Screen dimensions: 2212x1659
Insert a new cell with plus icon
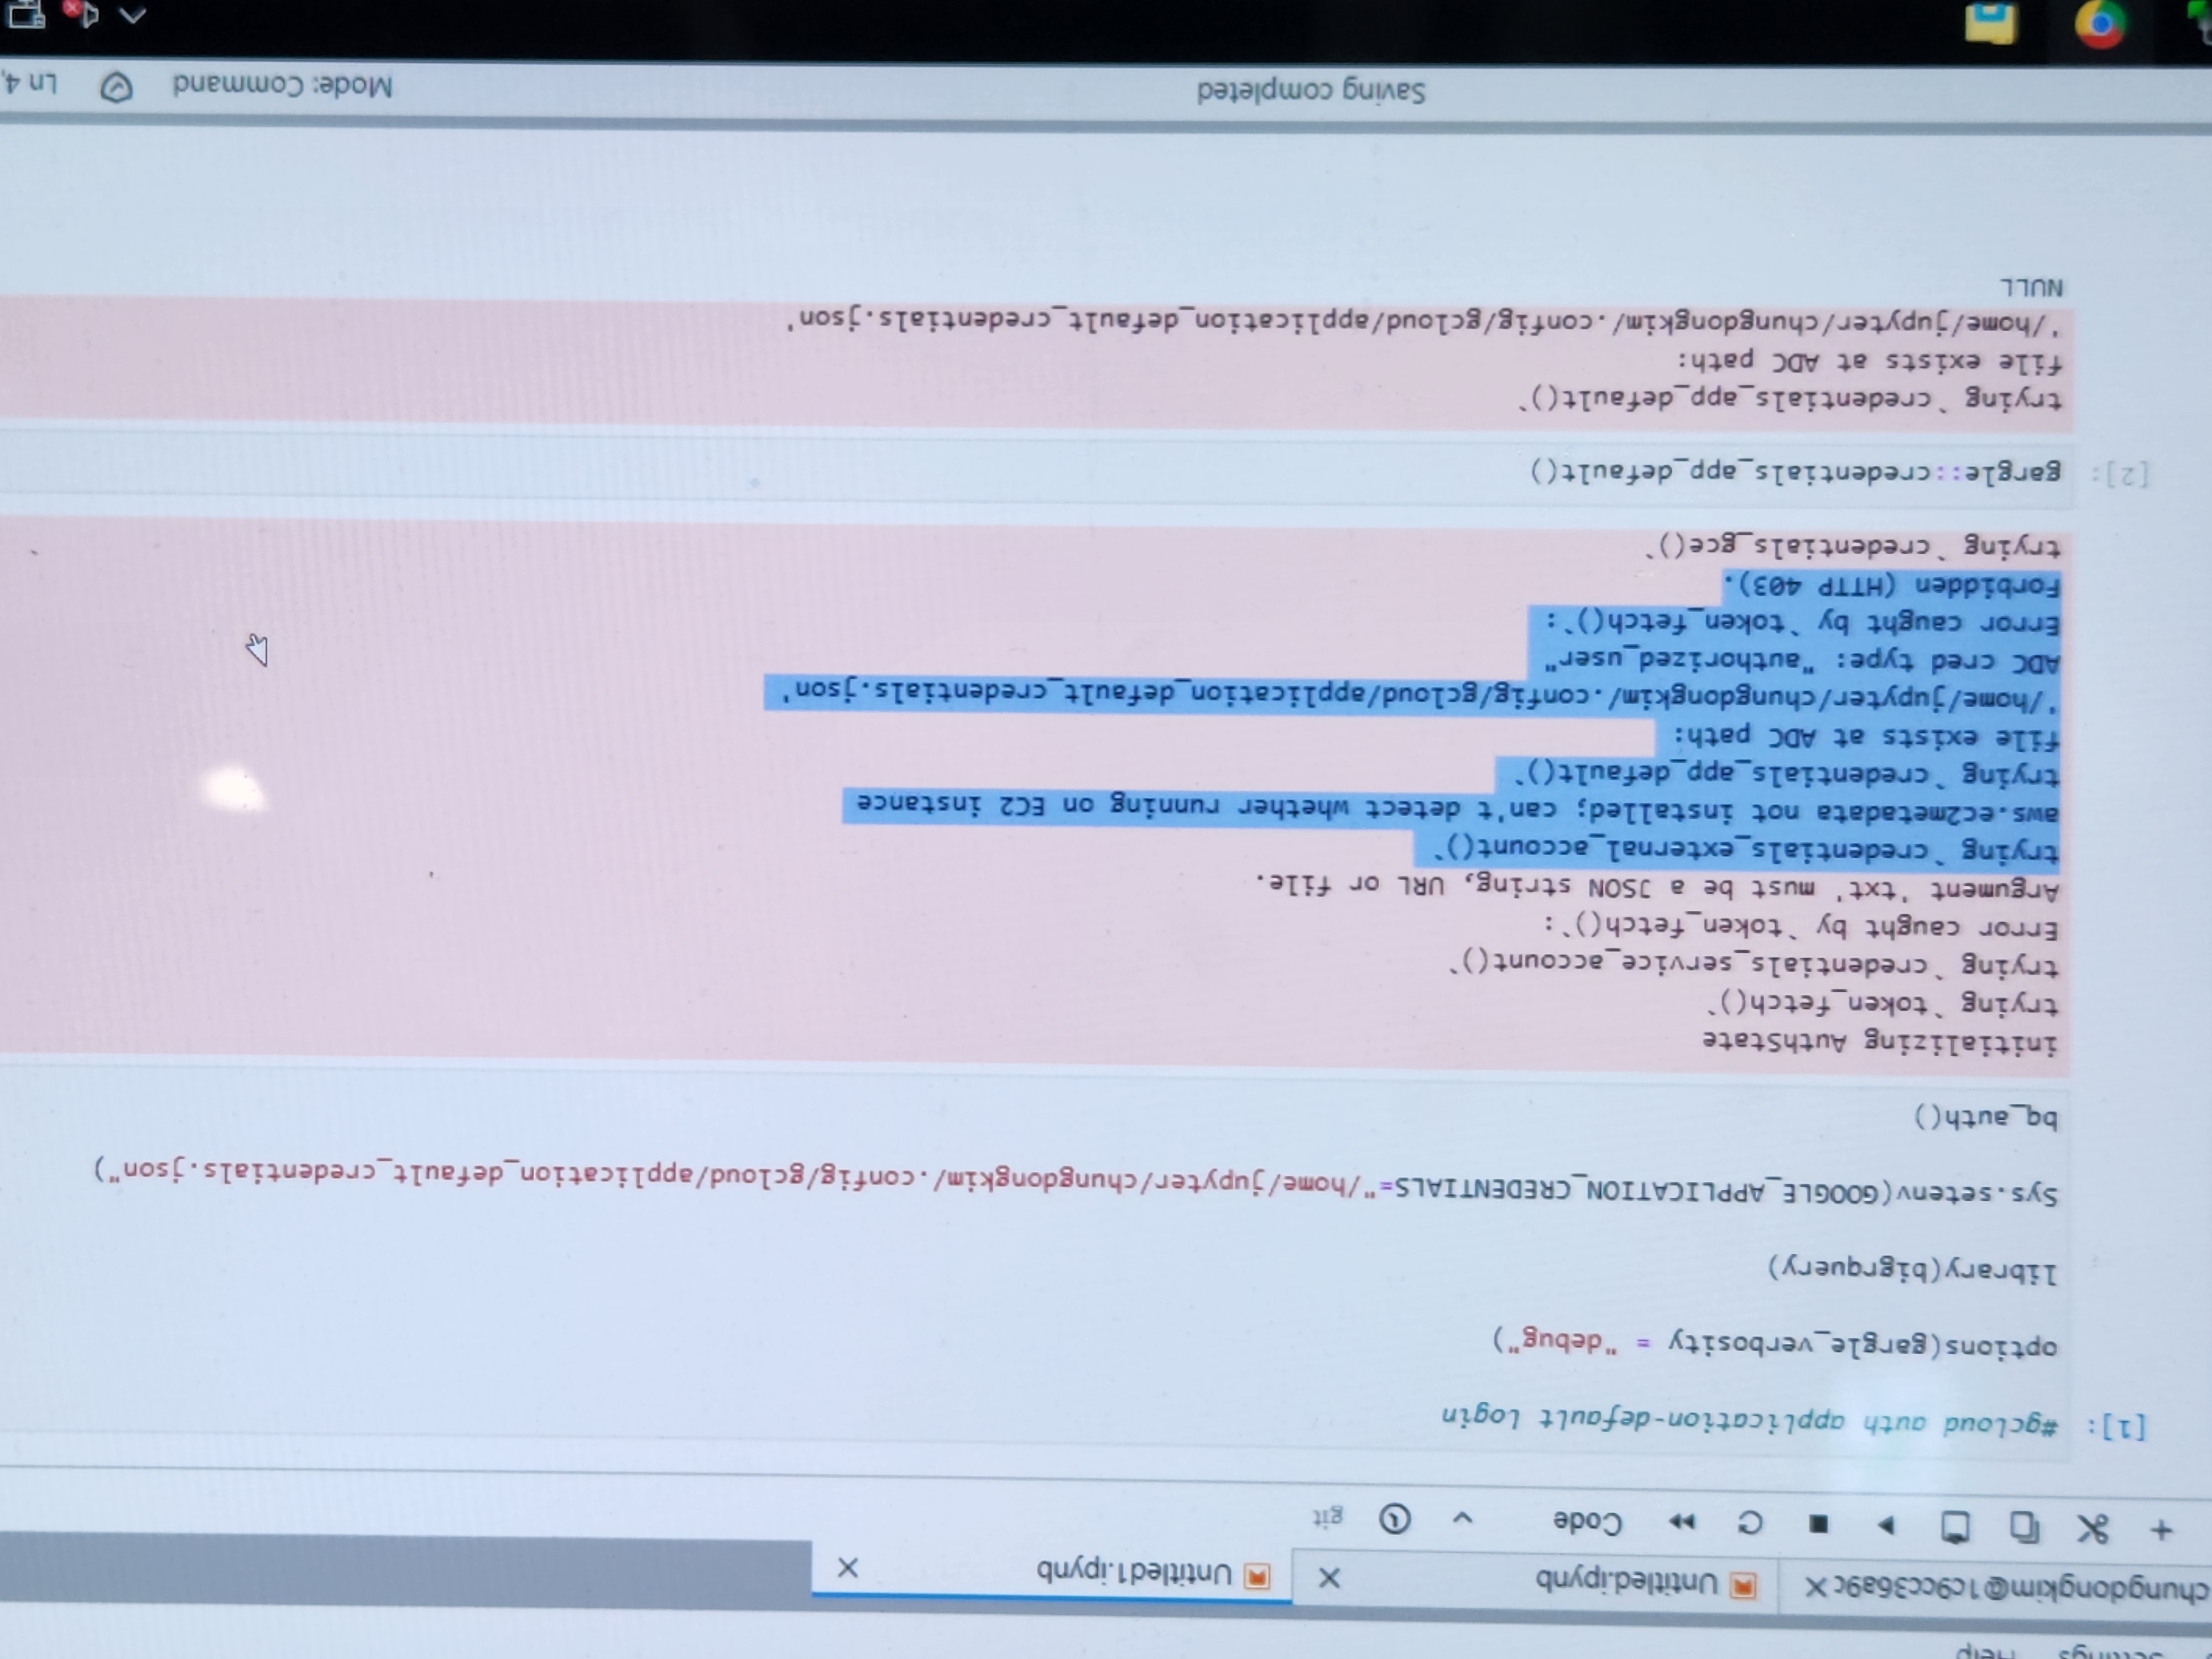(x=2161, y=1530)
